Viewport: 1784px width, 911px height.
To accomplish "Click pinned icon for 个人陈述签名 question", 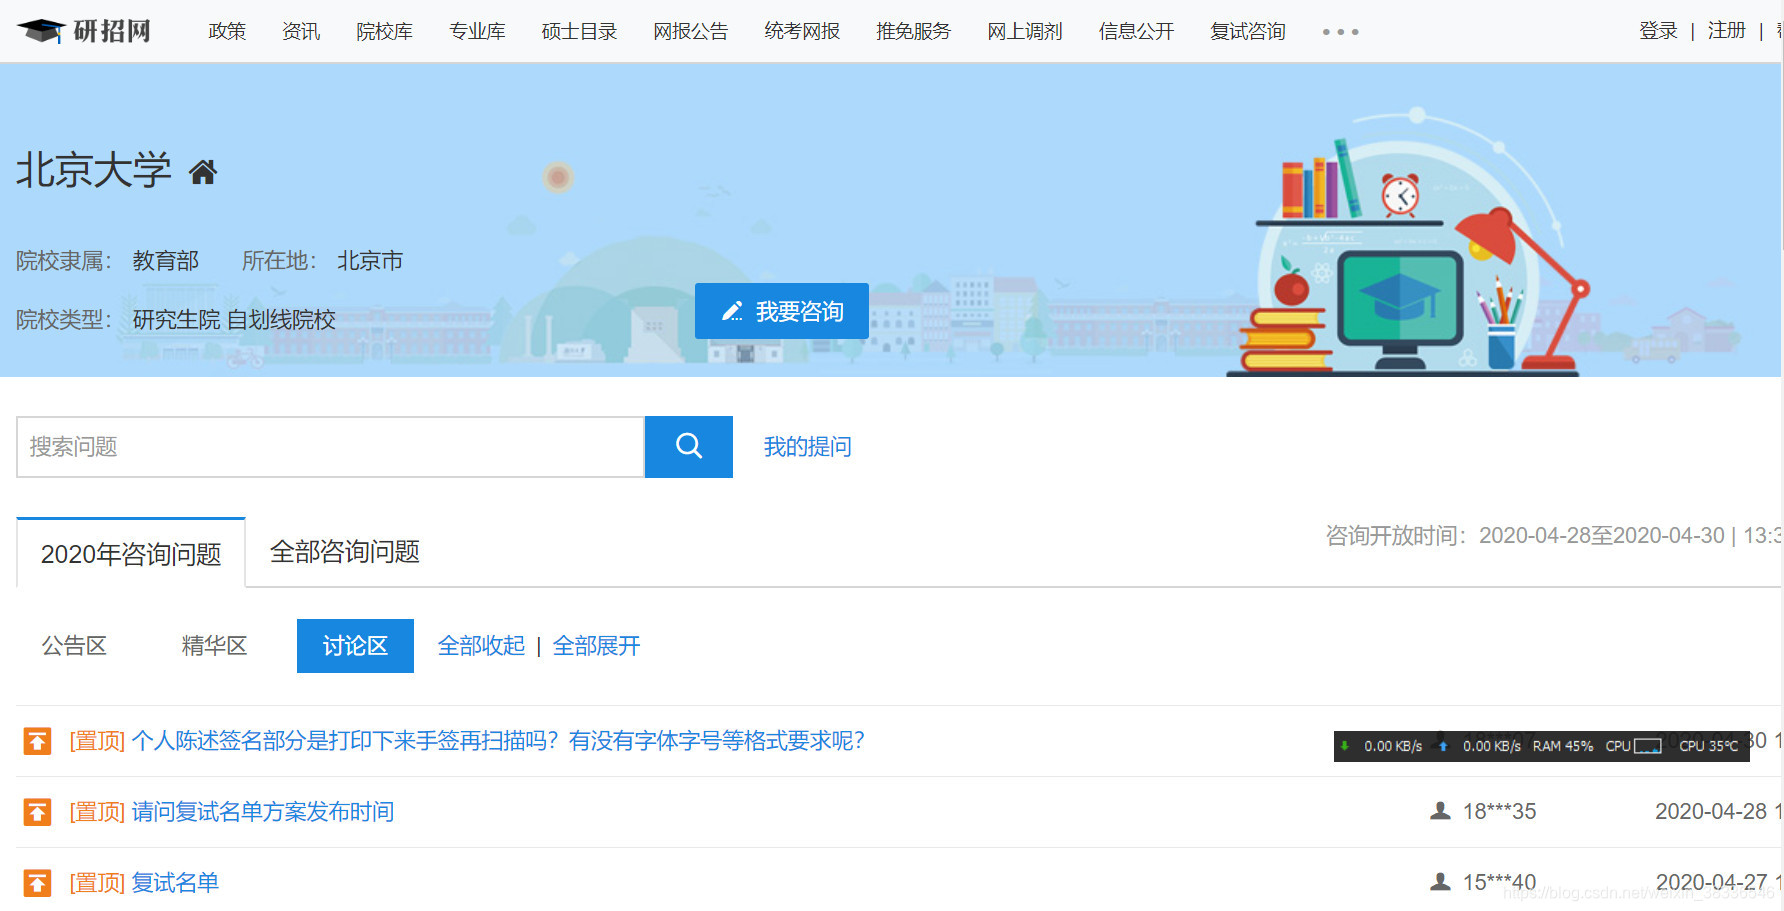I will tap(37, 741).
